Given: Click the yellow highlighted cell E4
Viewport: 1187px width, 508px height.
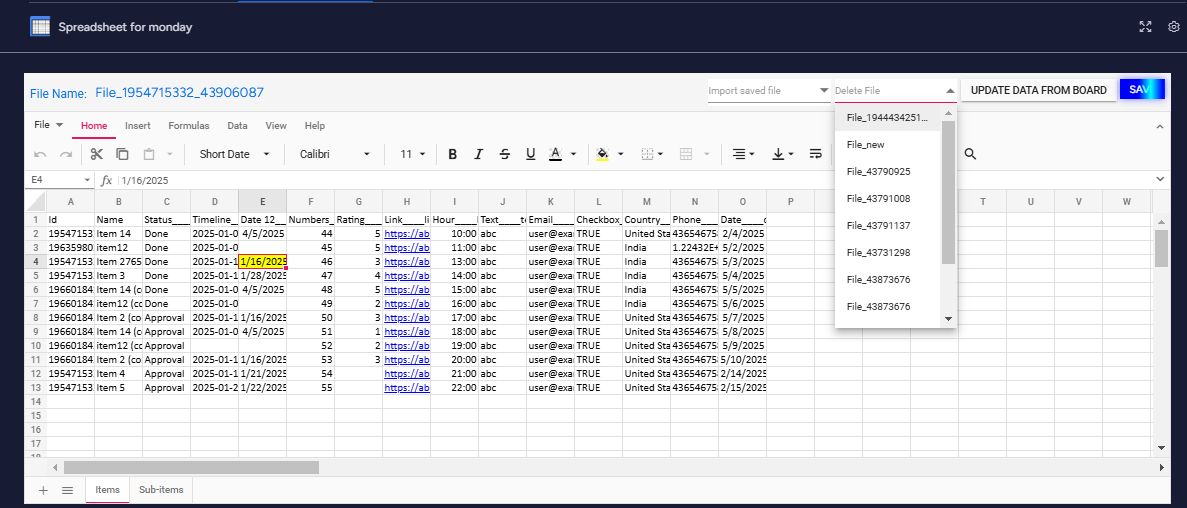Looking at the screenshot, I should pyautogui.click(x=263, y=262).
